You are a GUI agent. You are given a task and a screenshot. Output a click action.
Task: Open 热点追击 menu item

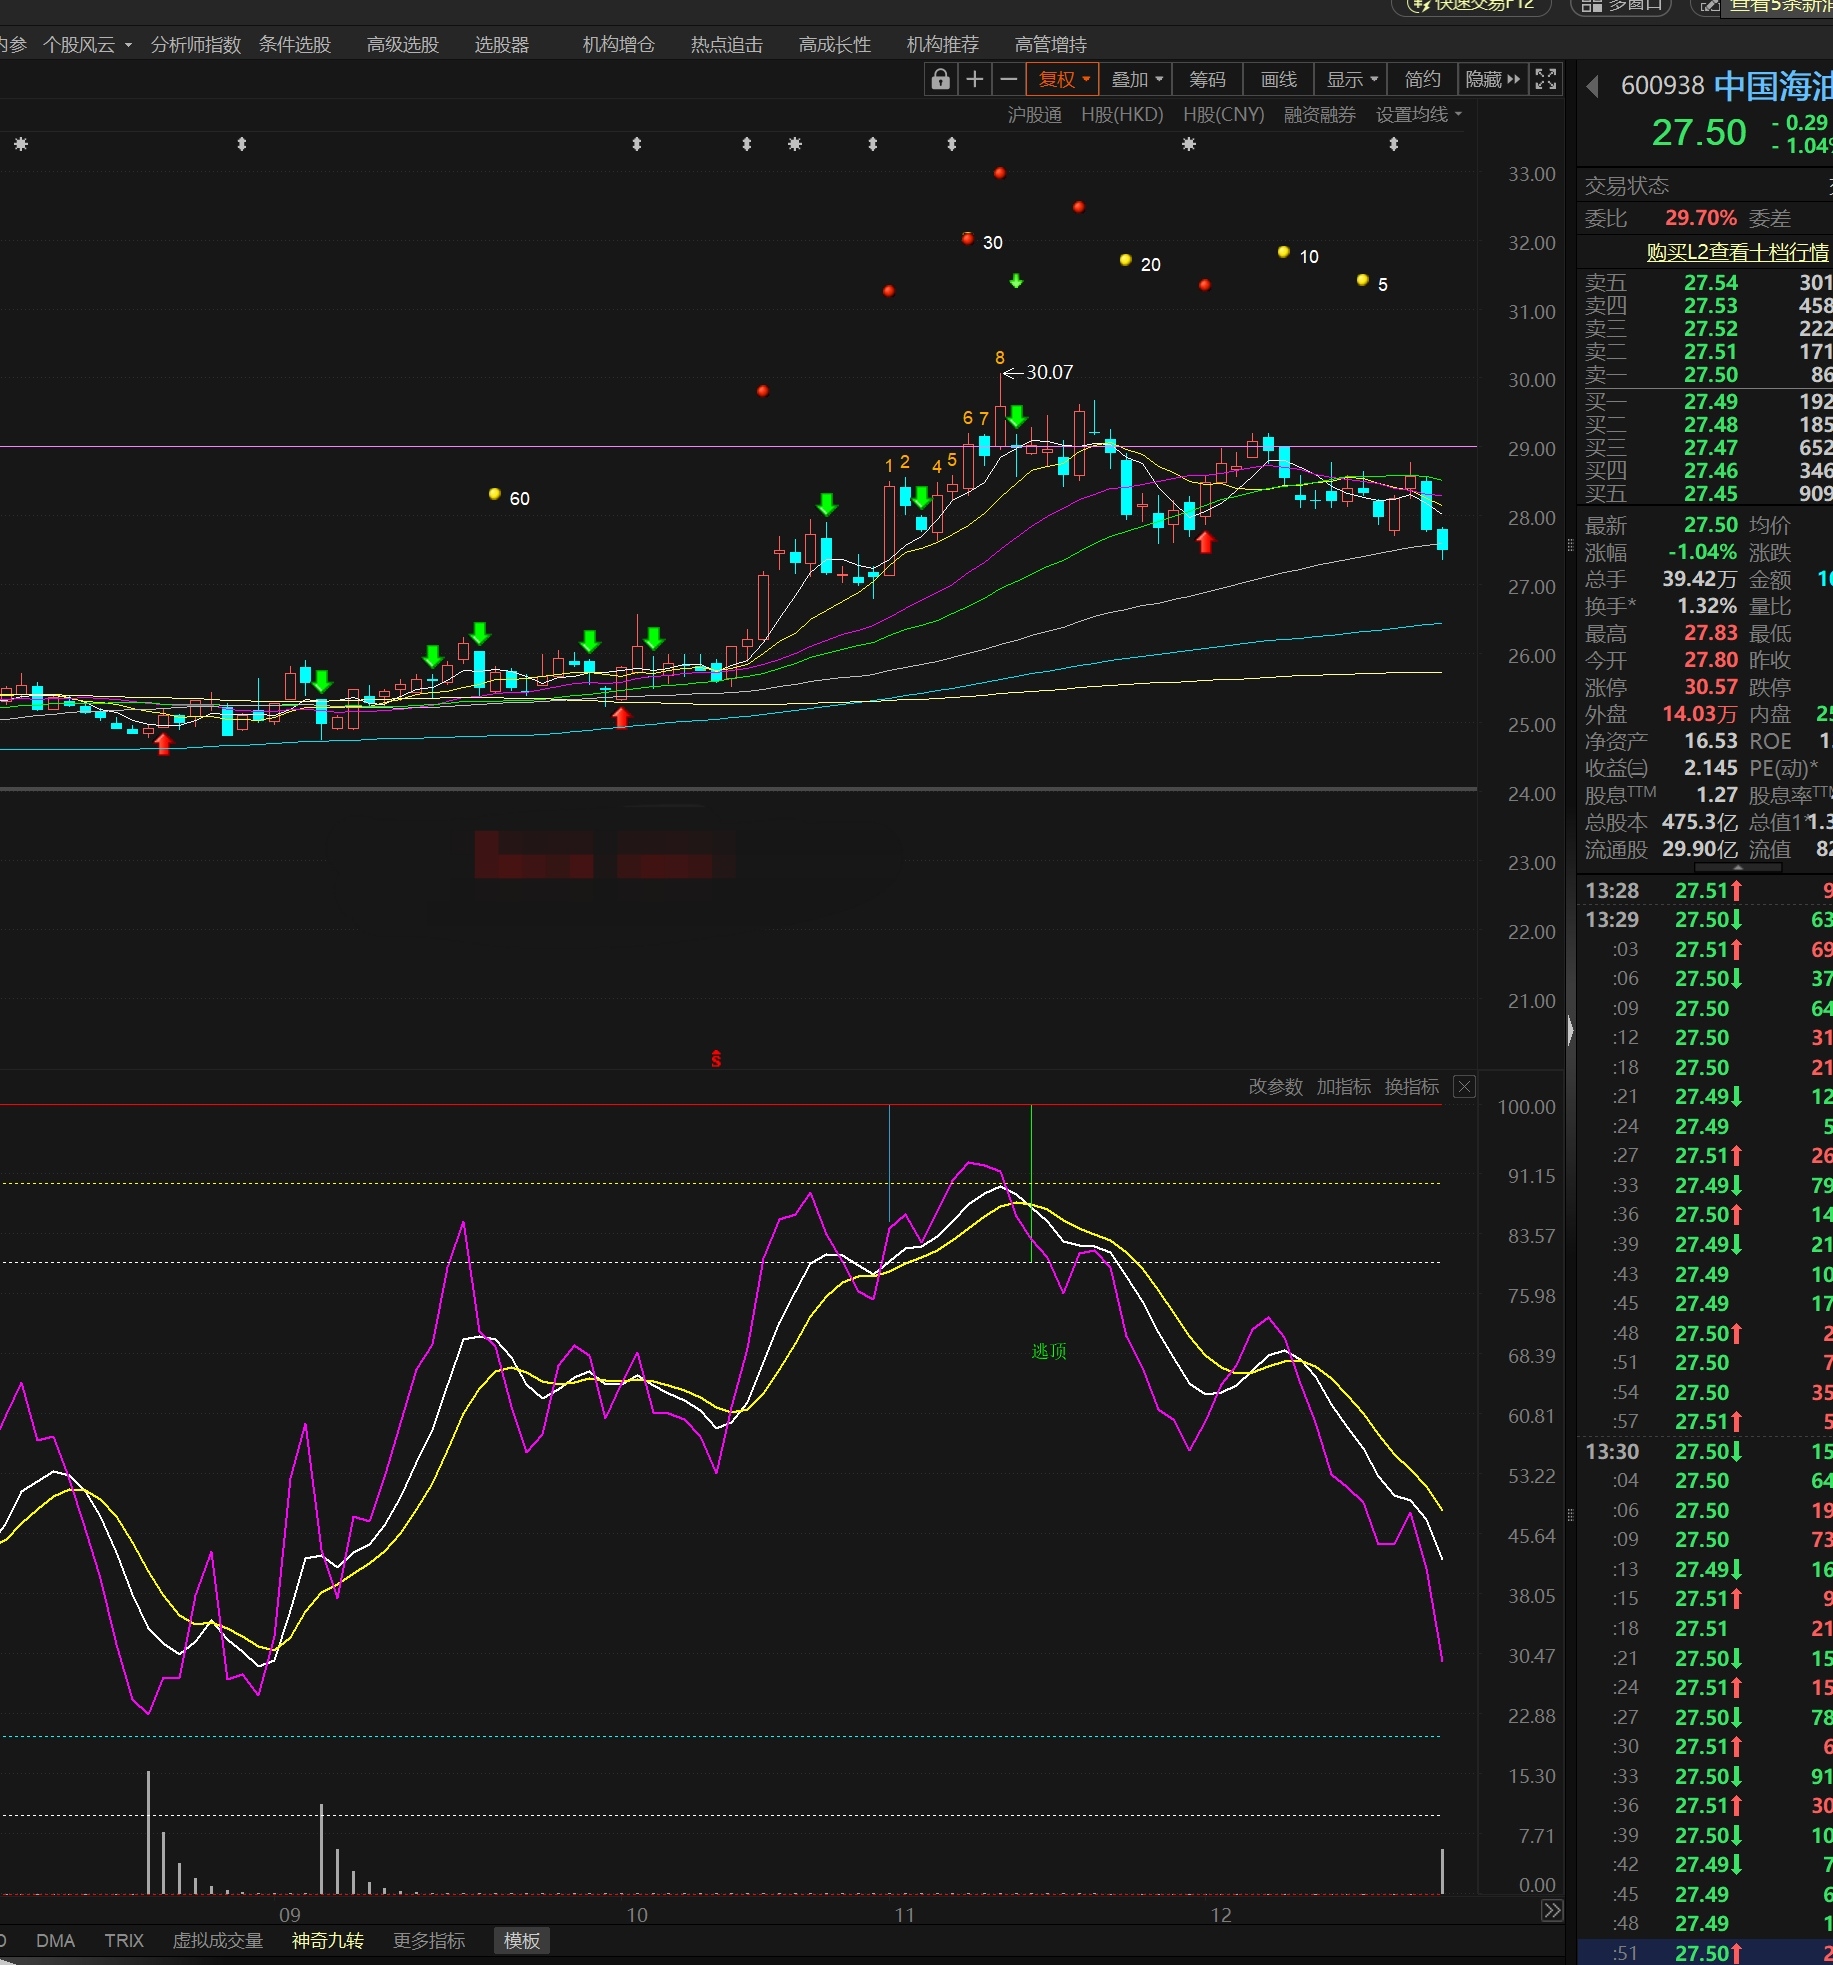click(x=726, y=45)
